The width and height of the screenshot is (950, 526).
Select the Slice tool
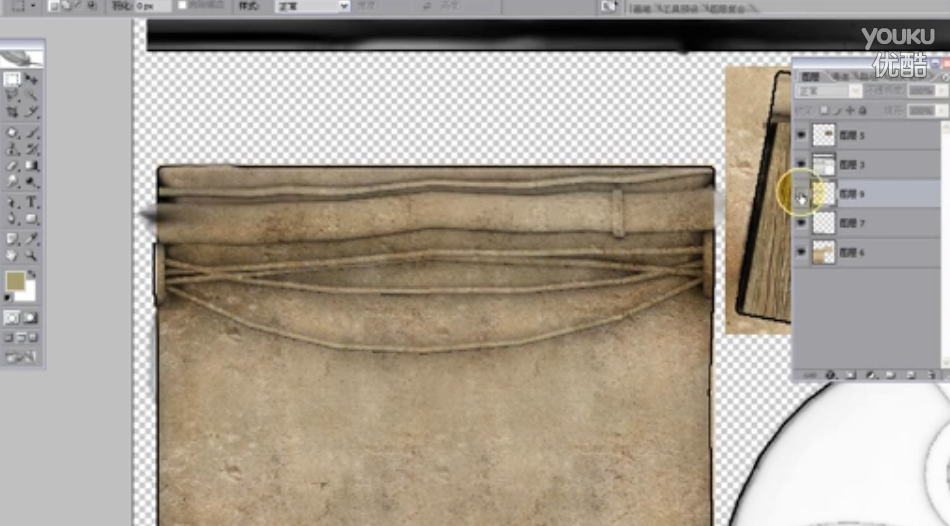pos(32,112)
